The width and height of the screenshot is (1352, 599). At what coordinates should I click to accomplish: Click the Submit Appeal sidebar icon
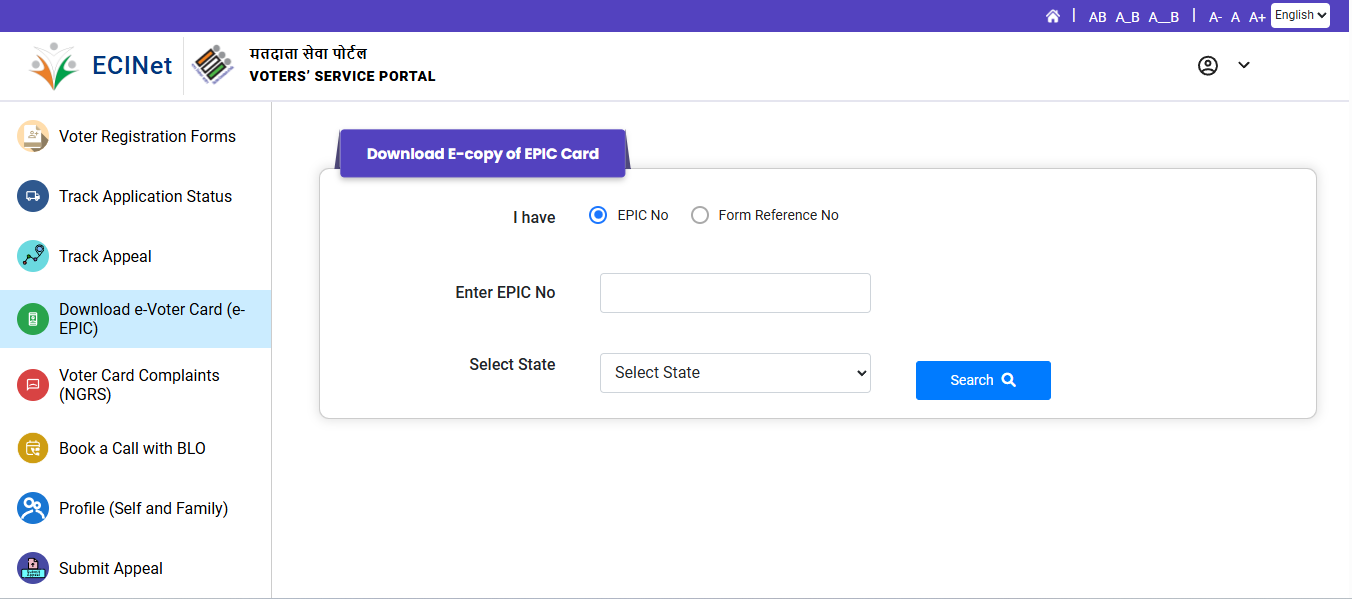31,568
